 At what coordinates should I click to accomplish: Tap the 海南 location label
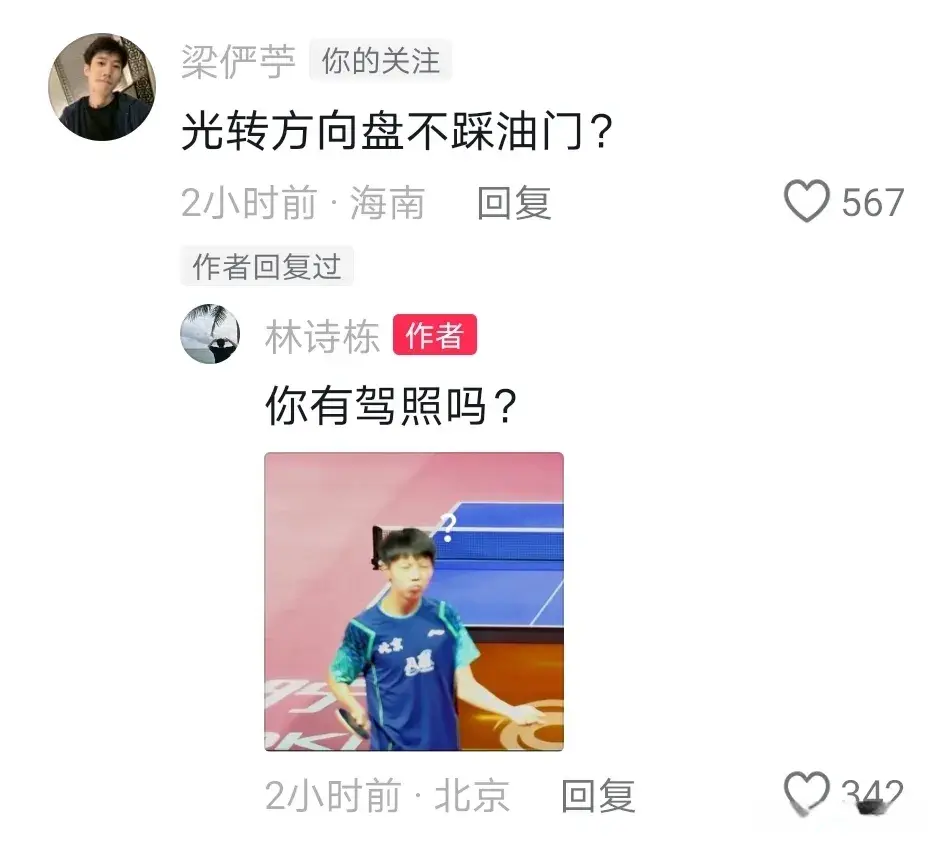tap(387, 203)
